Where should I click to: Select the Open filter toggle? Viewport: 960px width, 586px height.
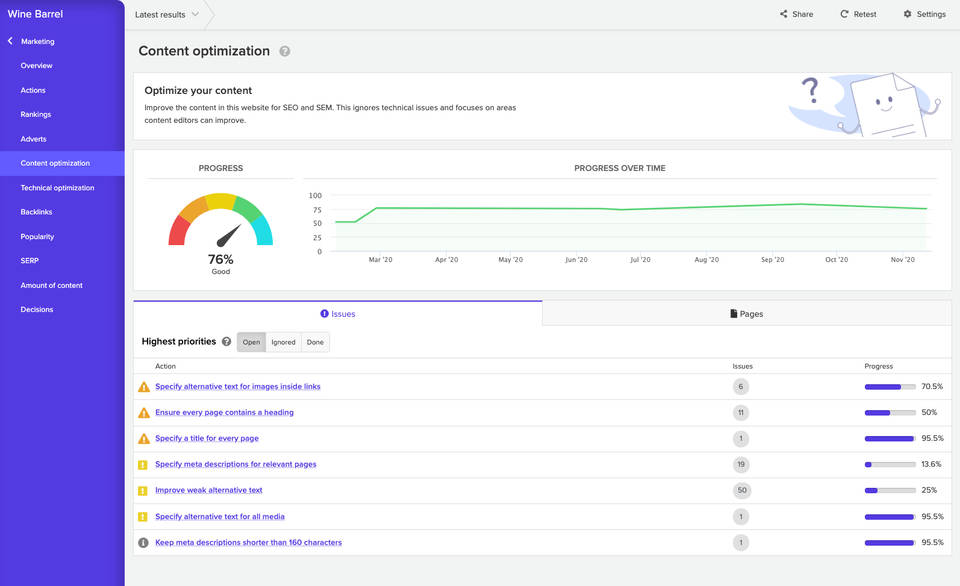point(251,342)
